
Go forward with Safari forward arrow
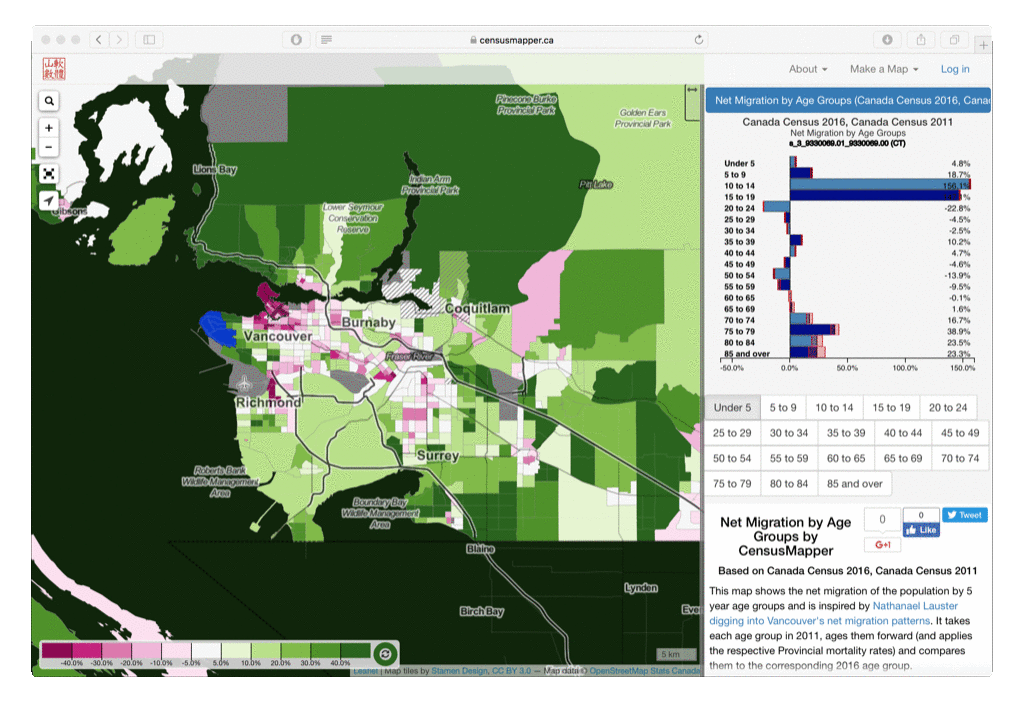pyautogui.click(x=119, y=40)
